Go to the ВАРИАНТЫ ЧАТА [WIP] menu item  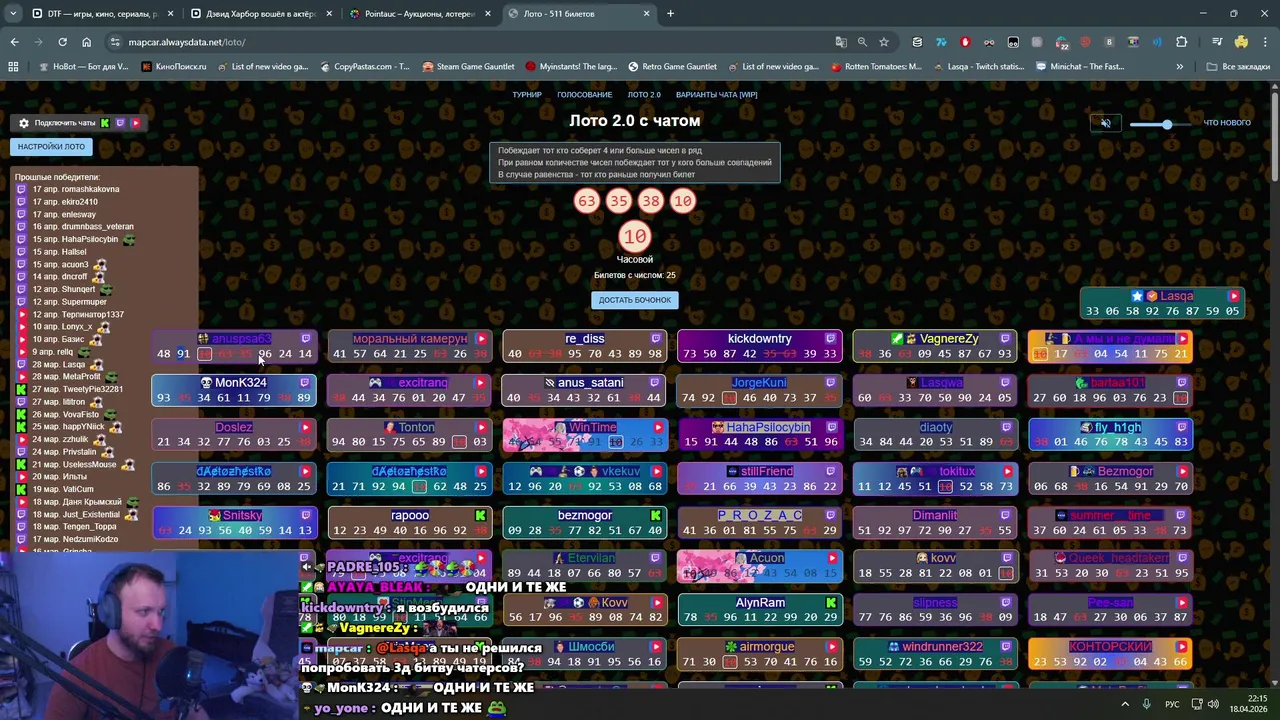(717, 95)
